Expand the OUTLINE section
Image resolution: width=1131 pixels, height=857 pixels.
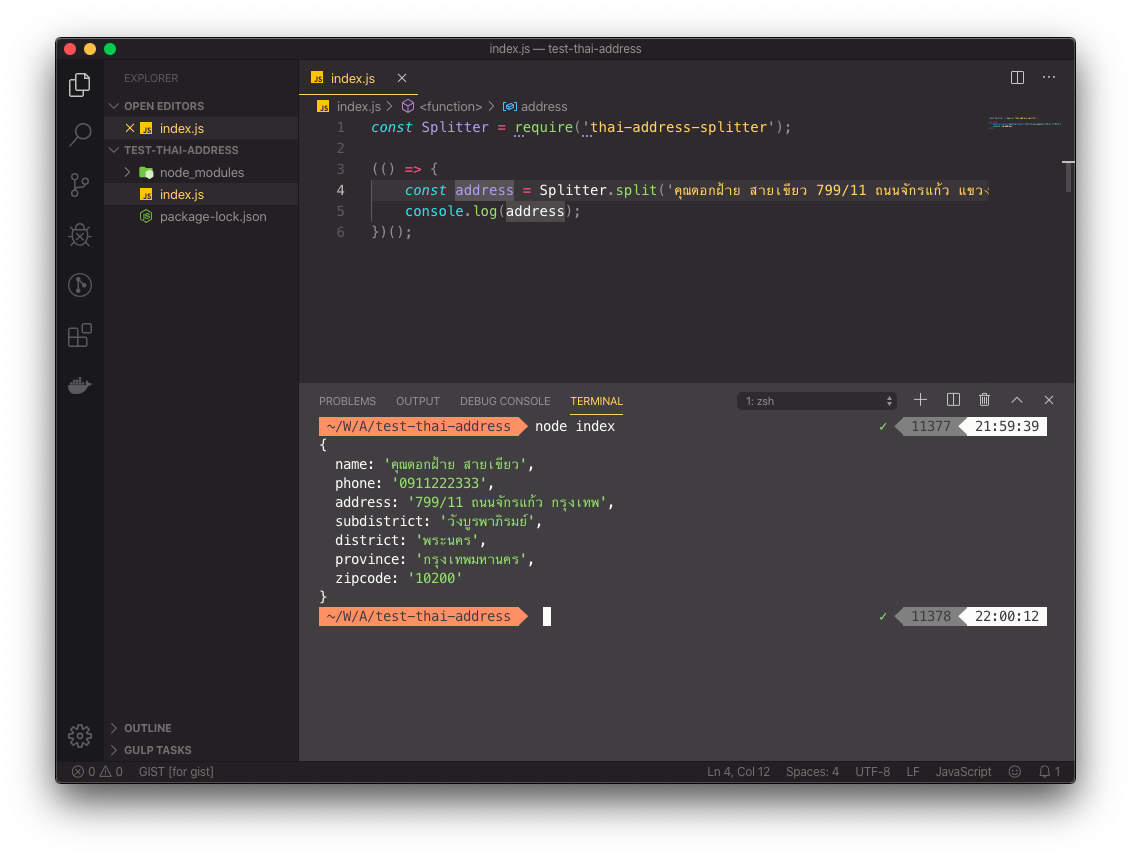point(147,728)
